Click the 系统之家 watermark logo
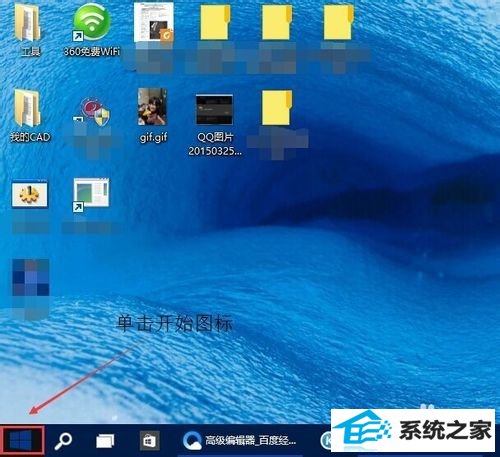500x457 pixels. [413, 431]
